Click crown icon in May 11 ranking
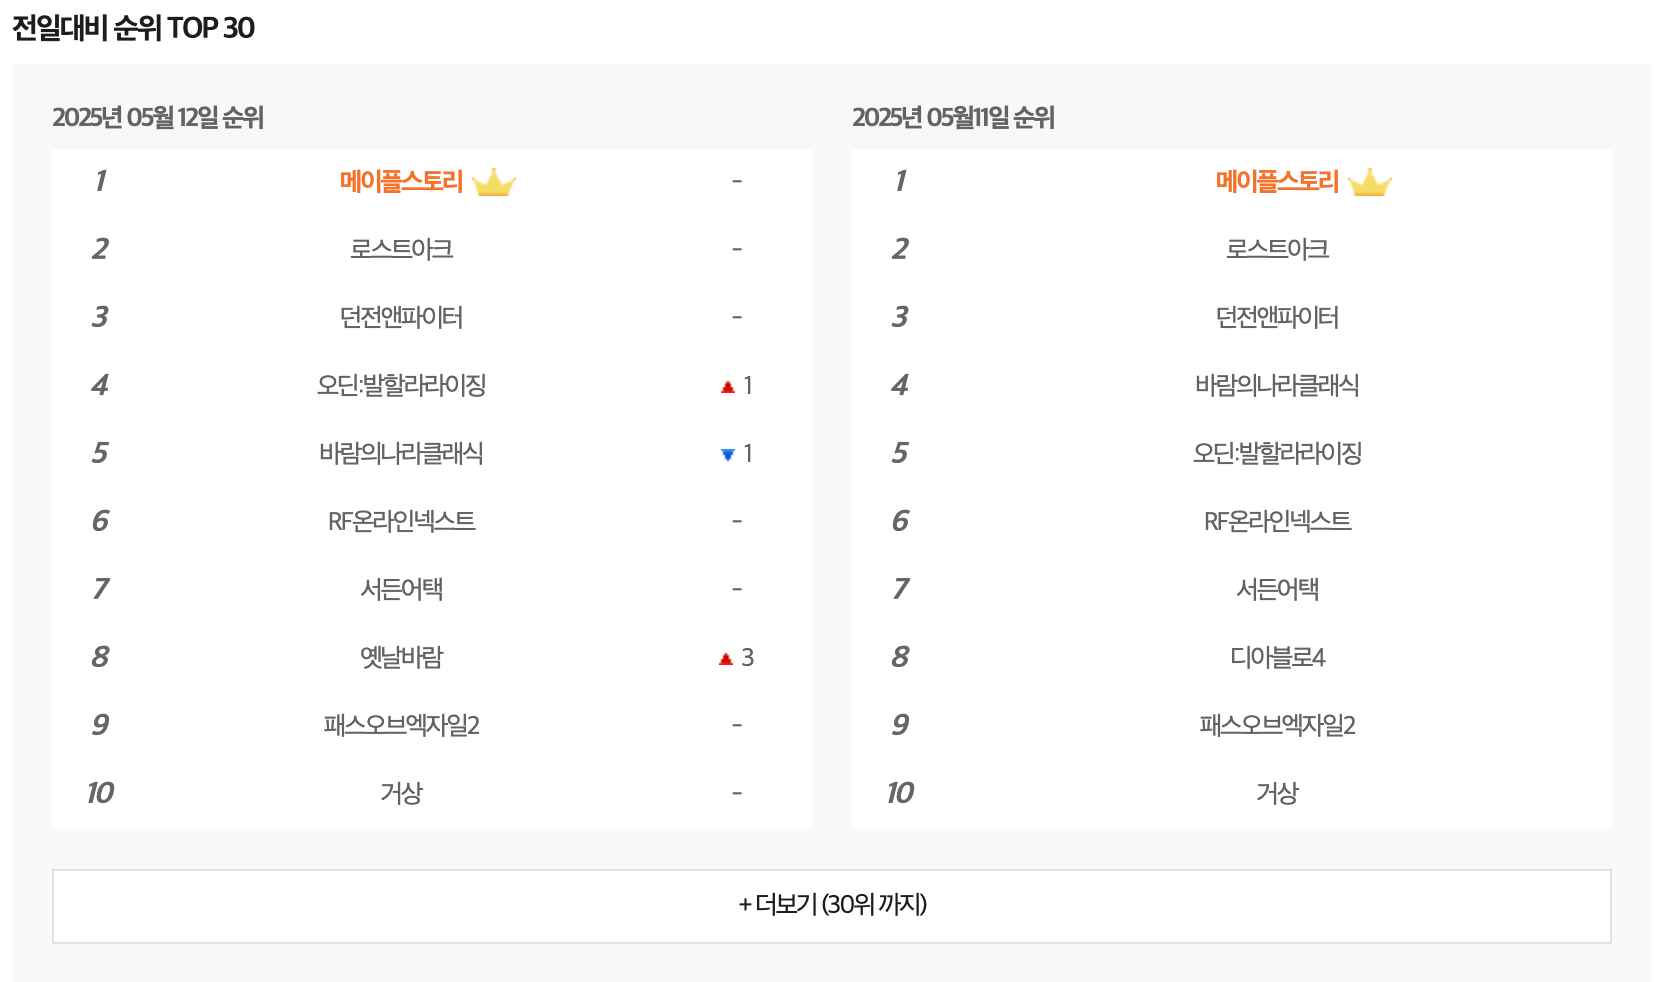Image resolution: width=1666 pixels, height=982 pixels. pyautogui.click(x=1369, y=183)
